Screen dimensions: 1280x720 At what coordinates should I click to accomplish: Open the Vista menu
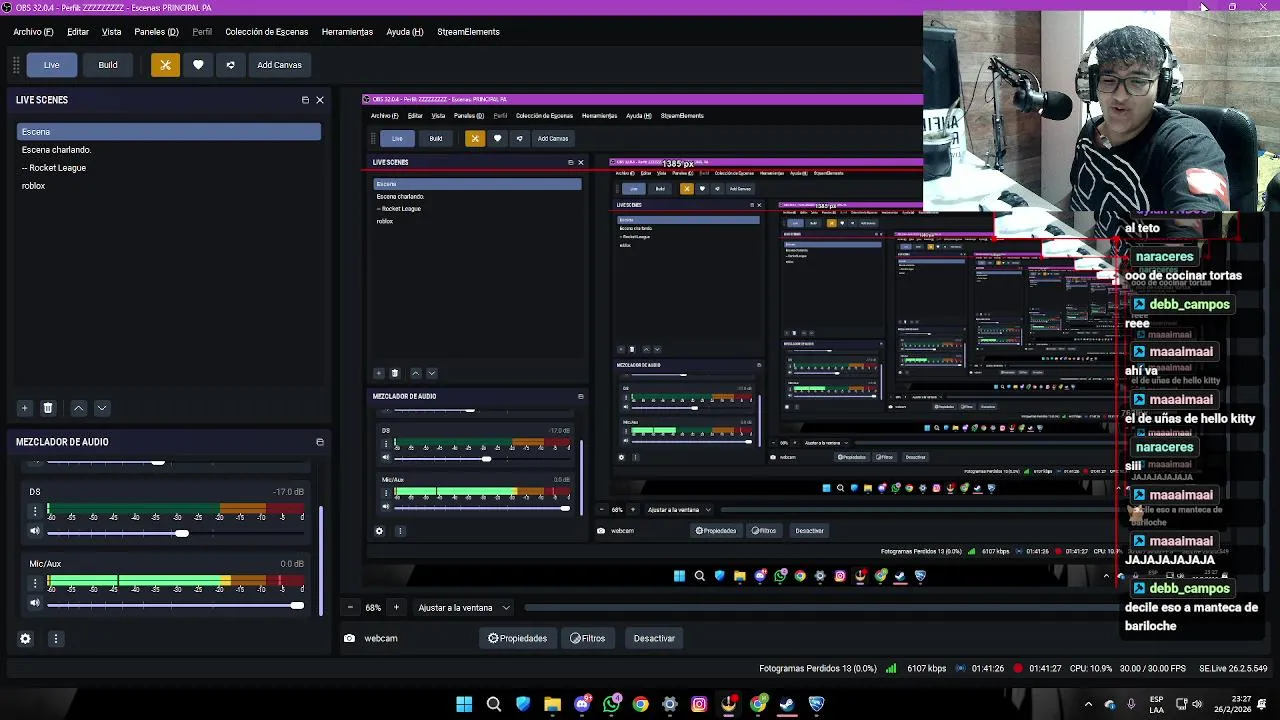click(111, 32)
